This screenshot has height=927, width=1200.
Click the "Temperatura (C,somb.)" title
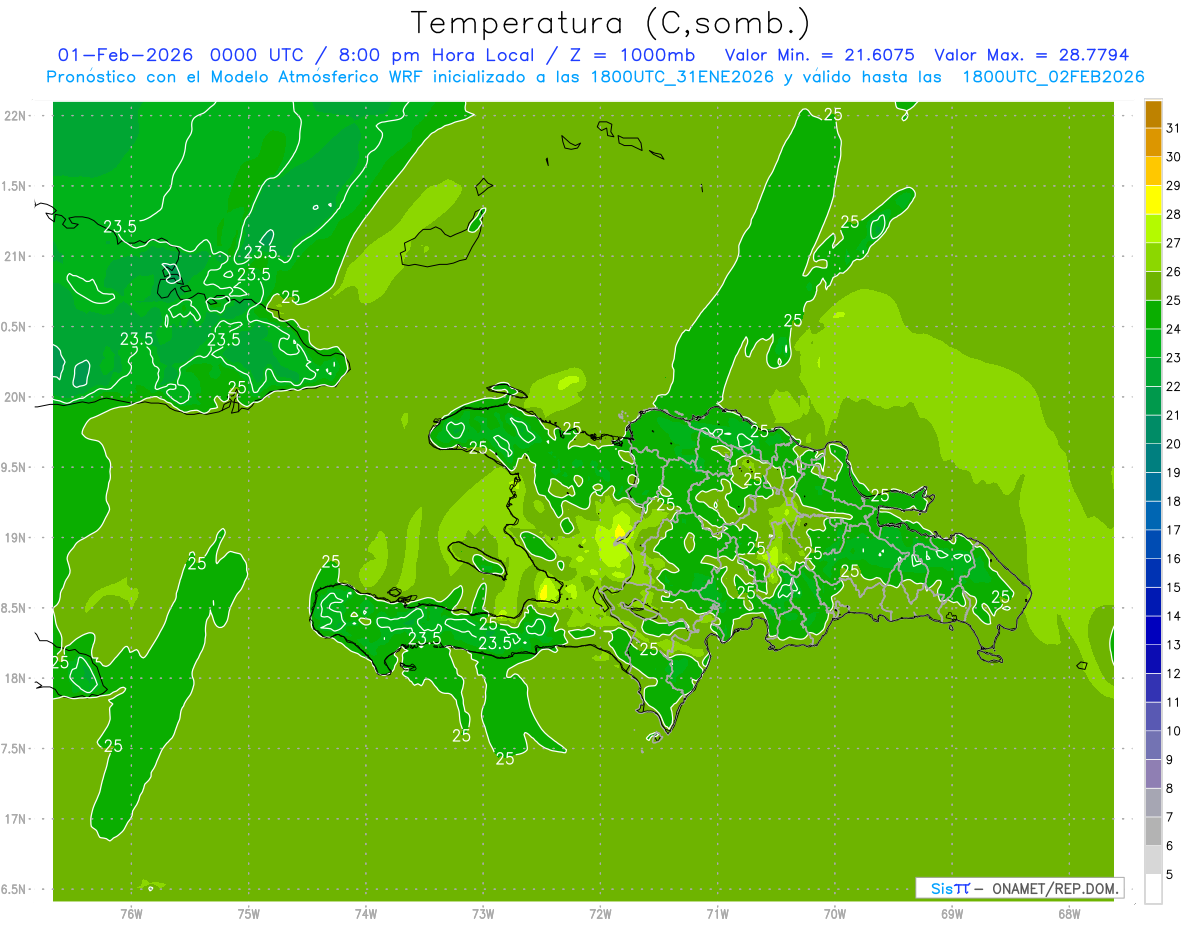610,24
